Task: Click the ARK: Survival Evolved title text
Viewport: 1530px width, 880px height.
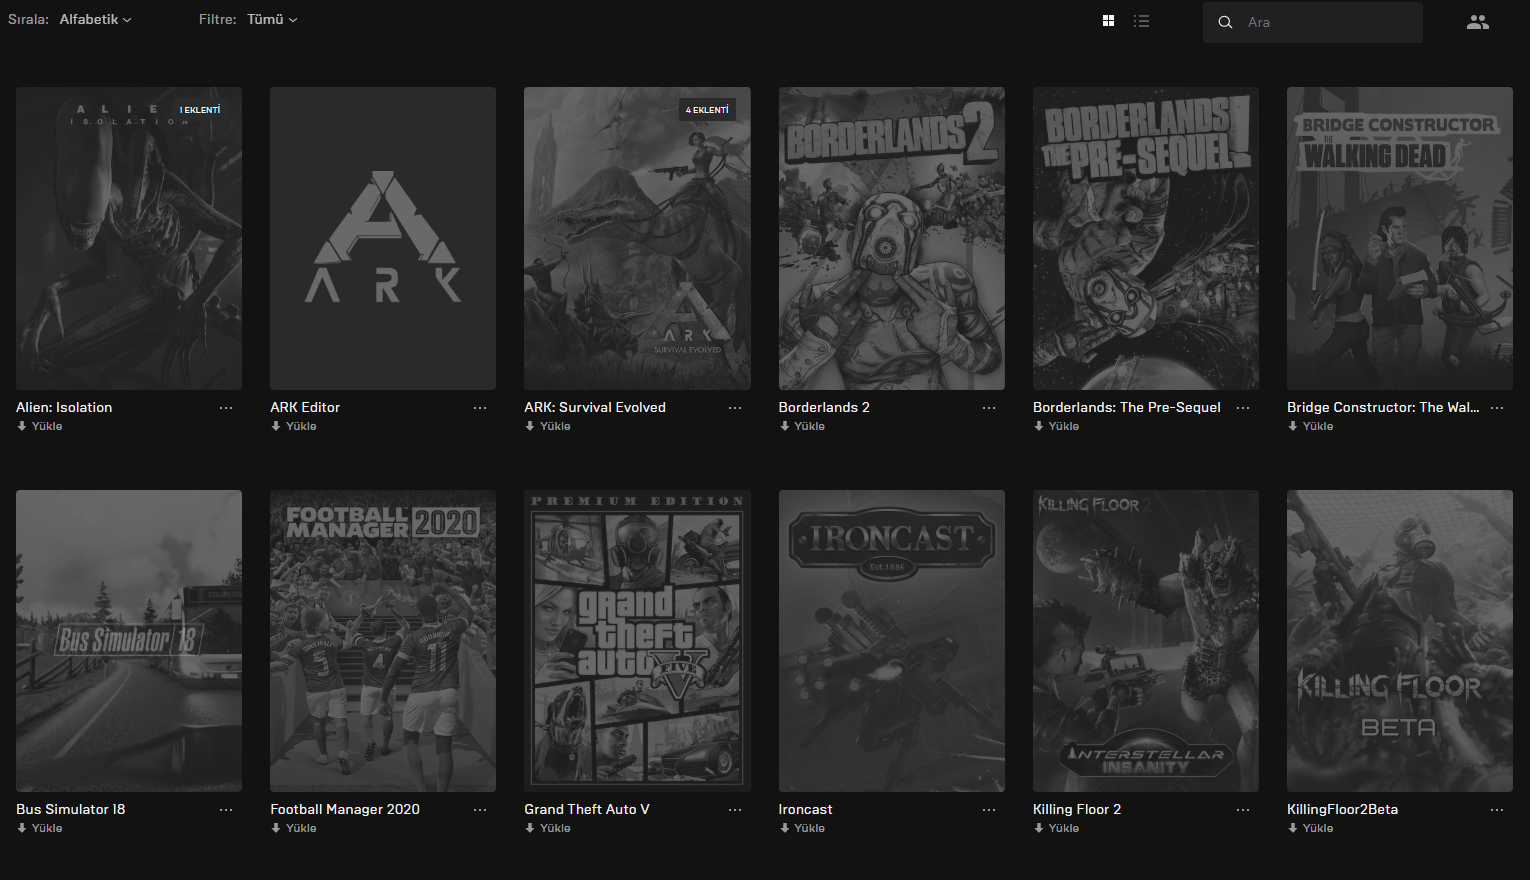Action: tap(595, 407)
